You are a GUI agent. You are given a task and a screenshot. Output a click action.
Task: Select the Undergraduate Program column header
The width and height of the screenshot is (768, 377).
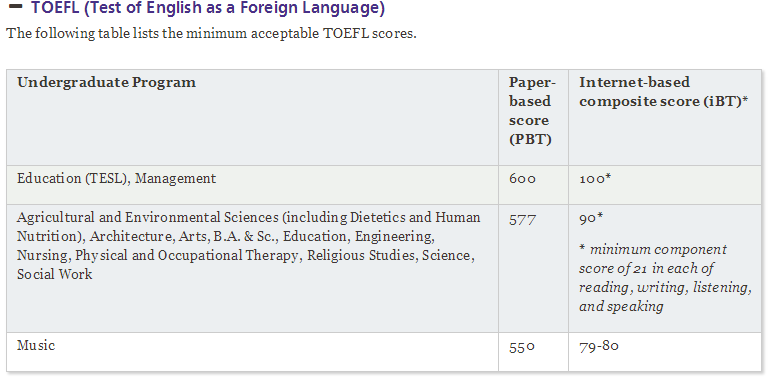point(106,82)
